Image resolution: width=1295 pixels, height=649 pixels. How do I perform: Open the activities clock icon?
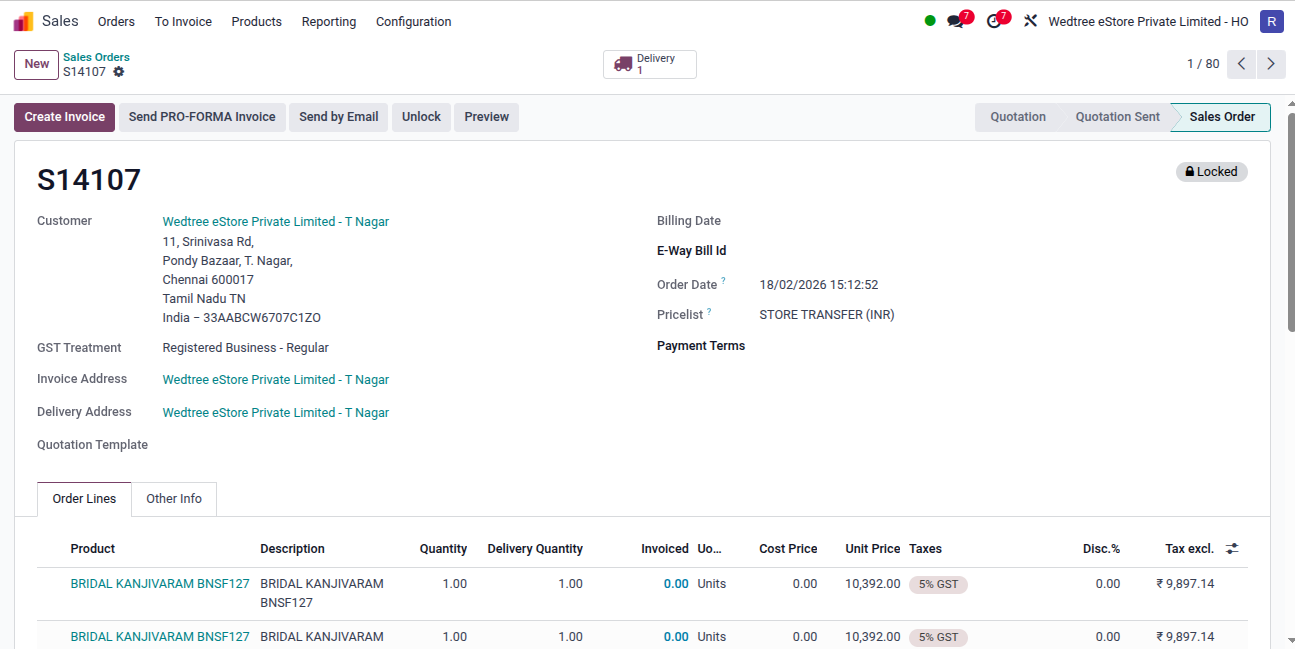[994, 21]
